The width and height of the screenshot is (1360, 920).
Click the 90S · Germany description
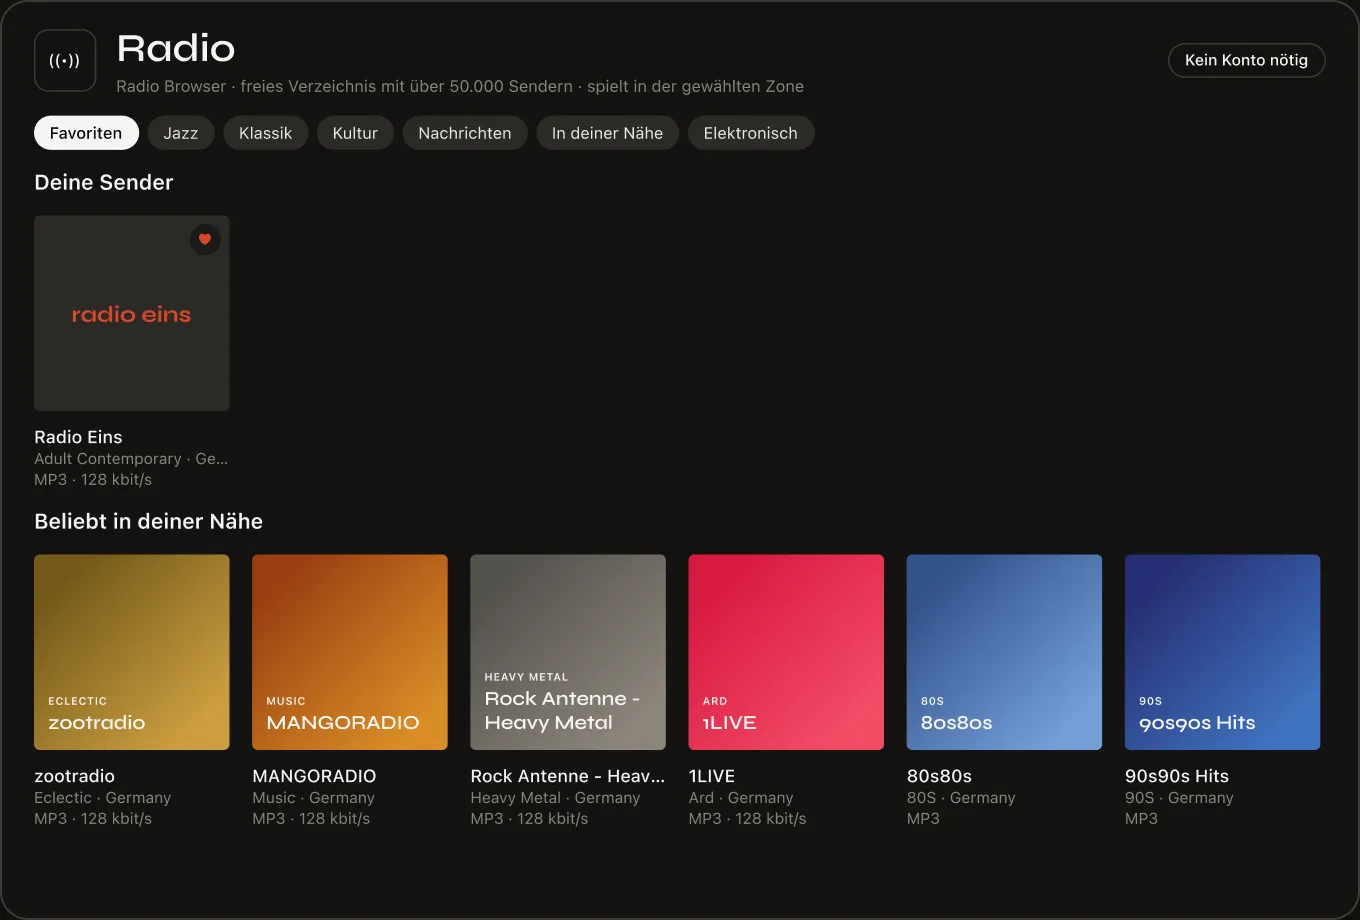(x=1179, y=798)
